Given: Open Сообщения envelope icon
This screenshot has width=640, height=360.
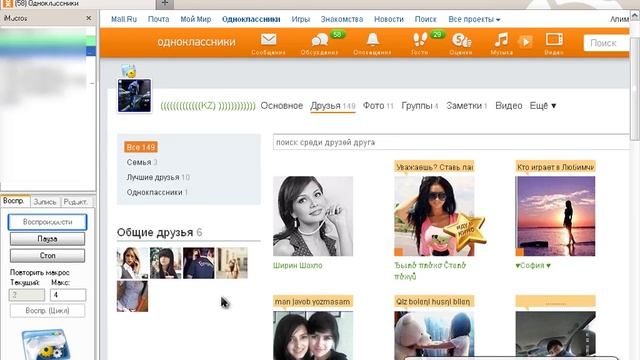Looking at the screenshot, I should pos(268,40).
